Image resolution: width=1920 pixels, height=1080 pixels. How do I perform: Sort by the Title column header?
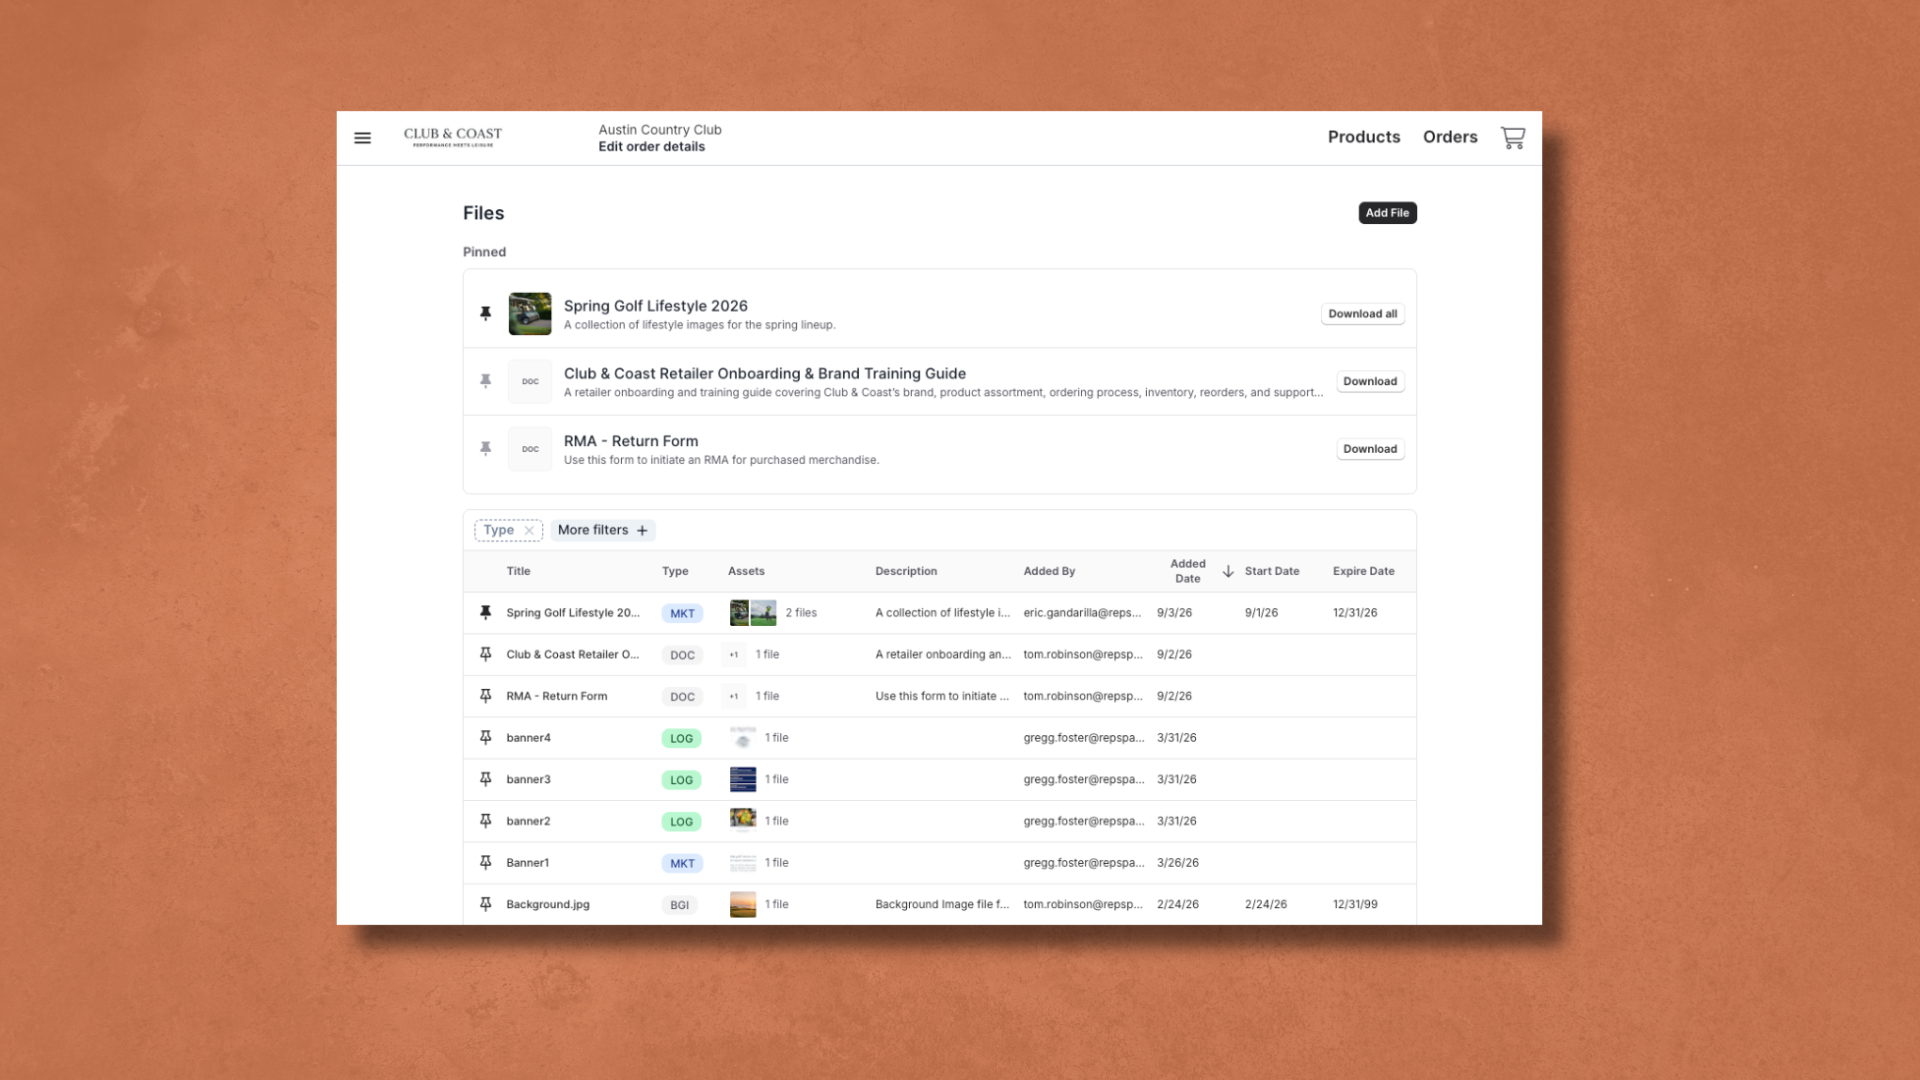tap(518, 571)
